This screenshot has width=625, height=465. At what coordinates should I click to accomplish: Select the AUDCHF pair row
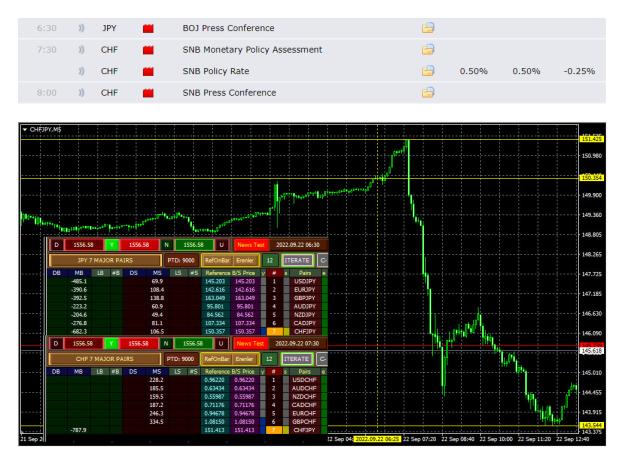(304, 388)
